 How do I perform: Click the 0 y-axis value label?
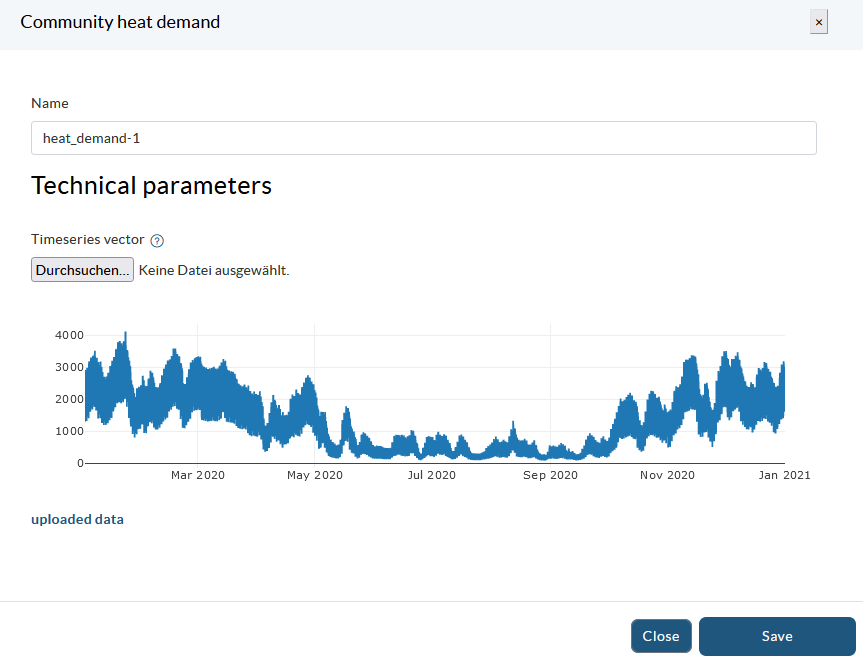[x=79, y=463]
